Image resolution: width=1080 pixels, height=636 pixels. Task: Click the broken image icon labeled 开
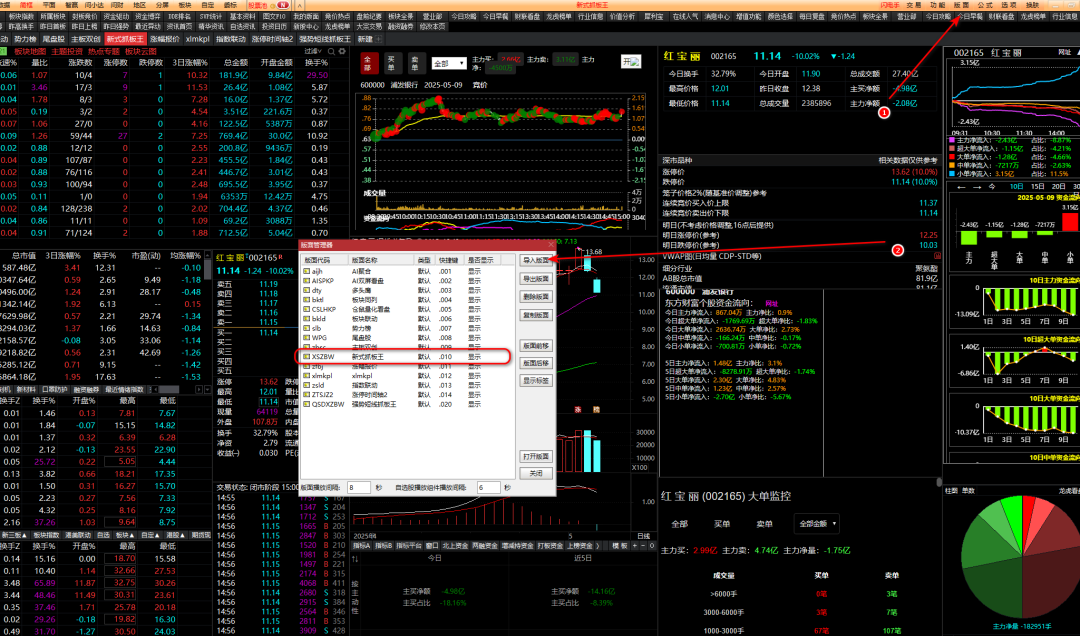click(x=631, y=61)
